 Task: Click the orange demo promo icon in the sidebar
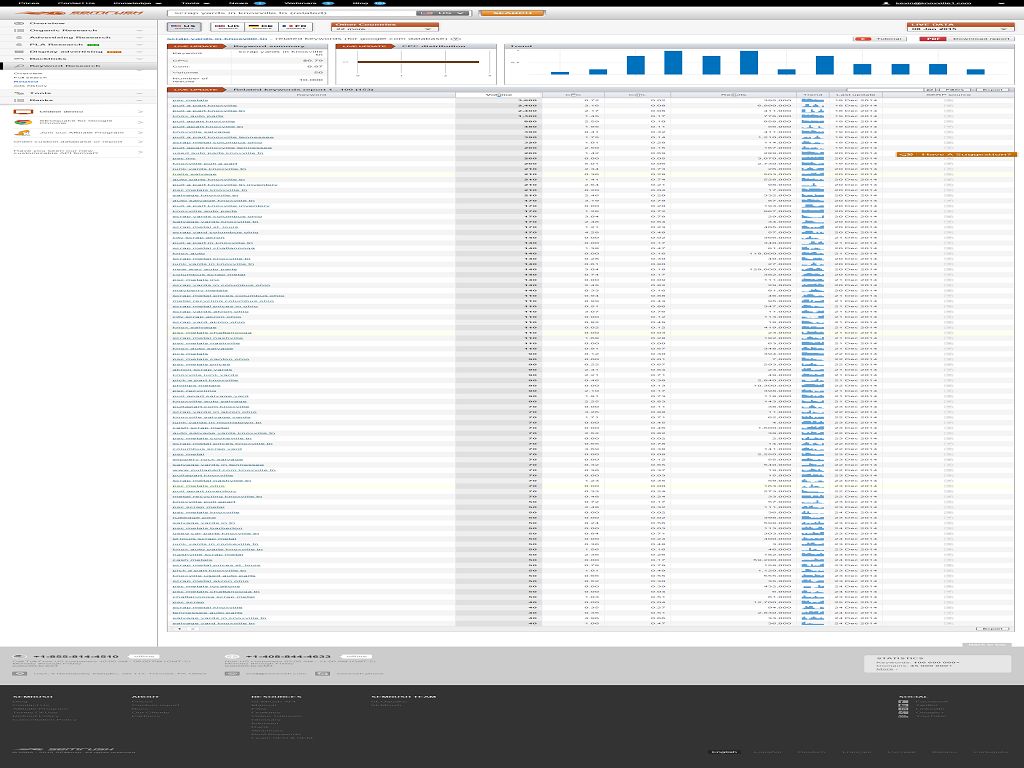pos(23,112)
